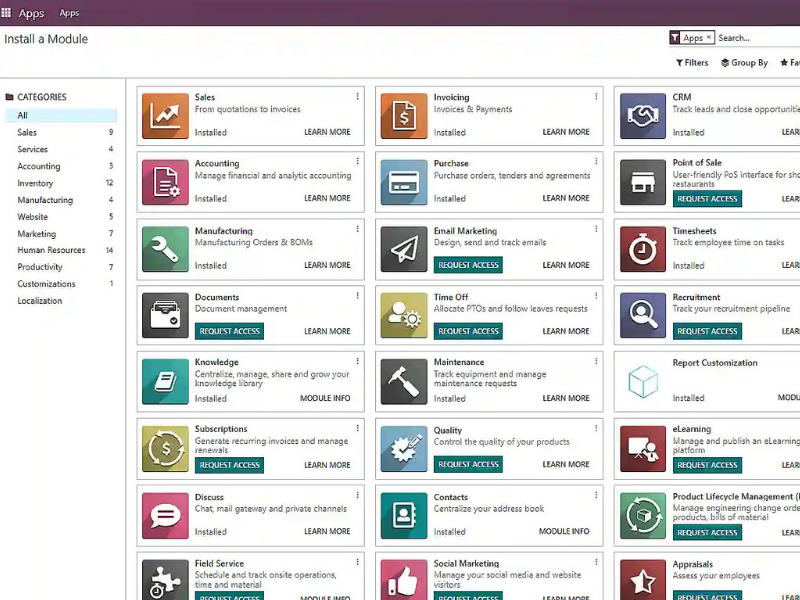The image size is (800, 600).
Task: Click Learn More on Accounting card
Action: click(x=327, y=198)
